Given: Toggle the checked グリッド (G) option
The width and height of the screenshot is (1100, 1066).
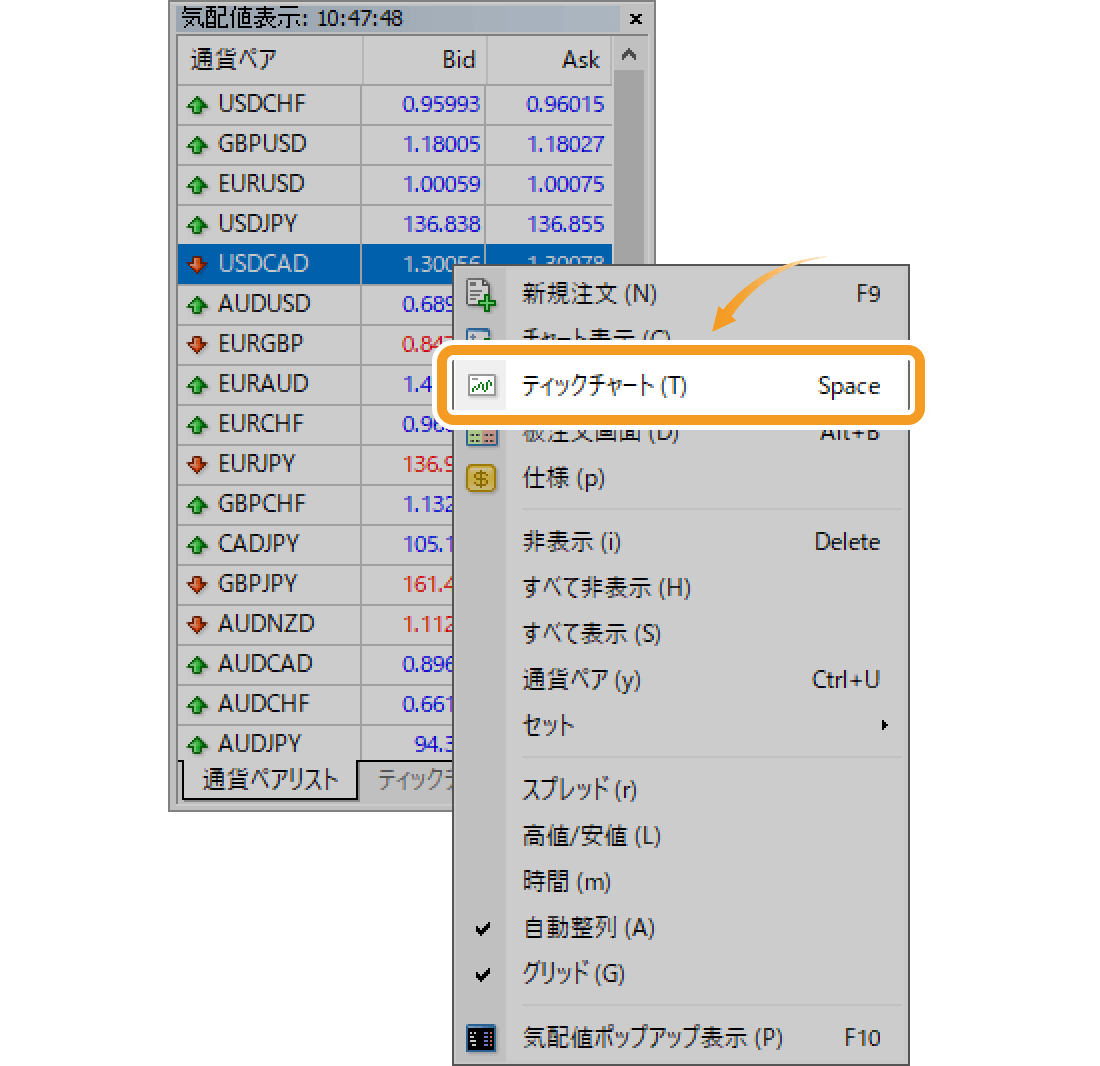Looking at the screenshot, I should 680,973.
